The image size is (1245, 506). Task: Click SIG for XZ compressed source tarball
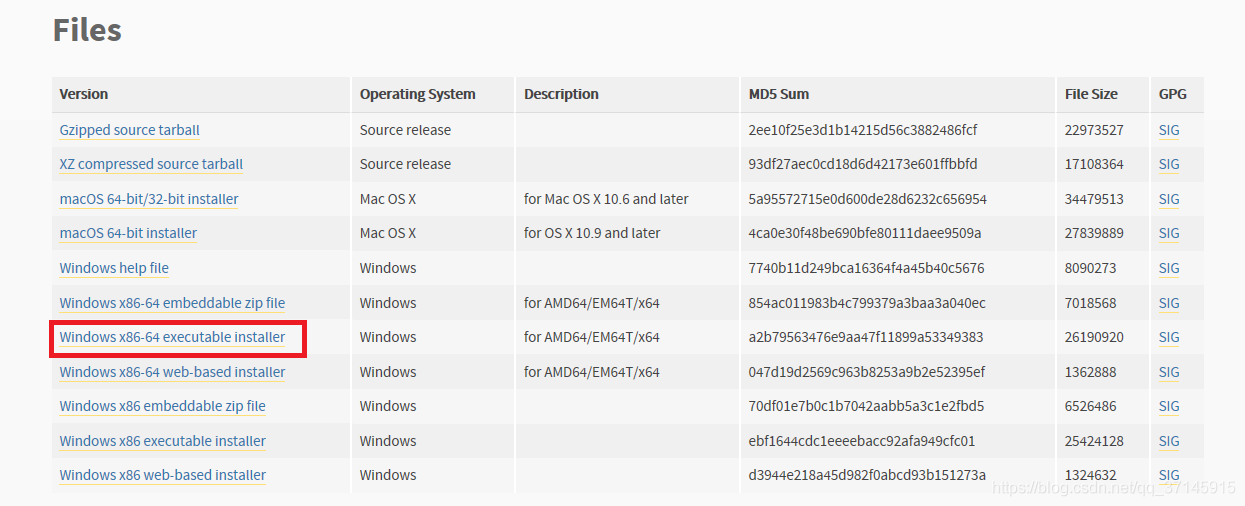tap(1169, 164)
